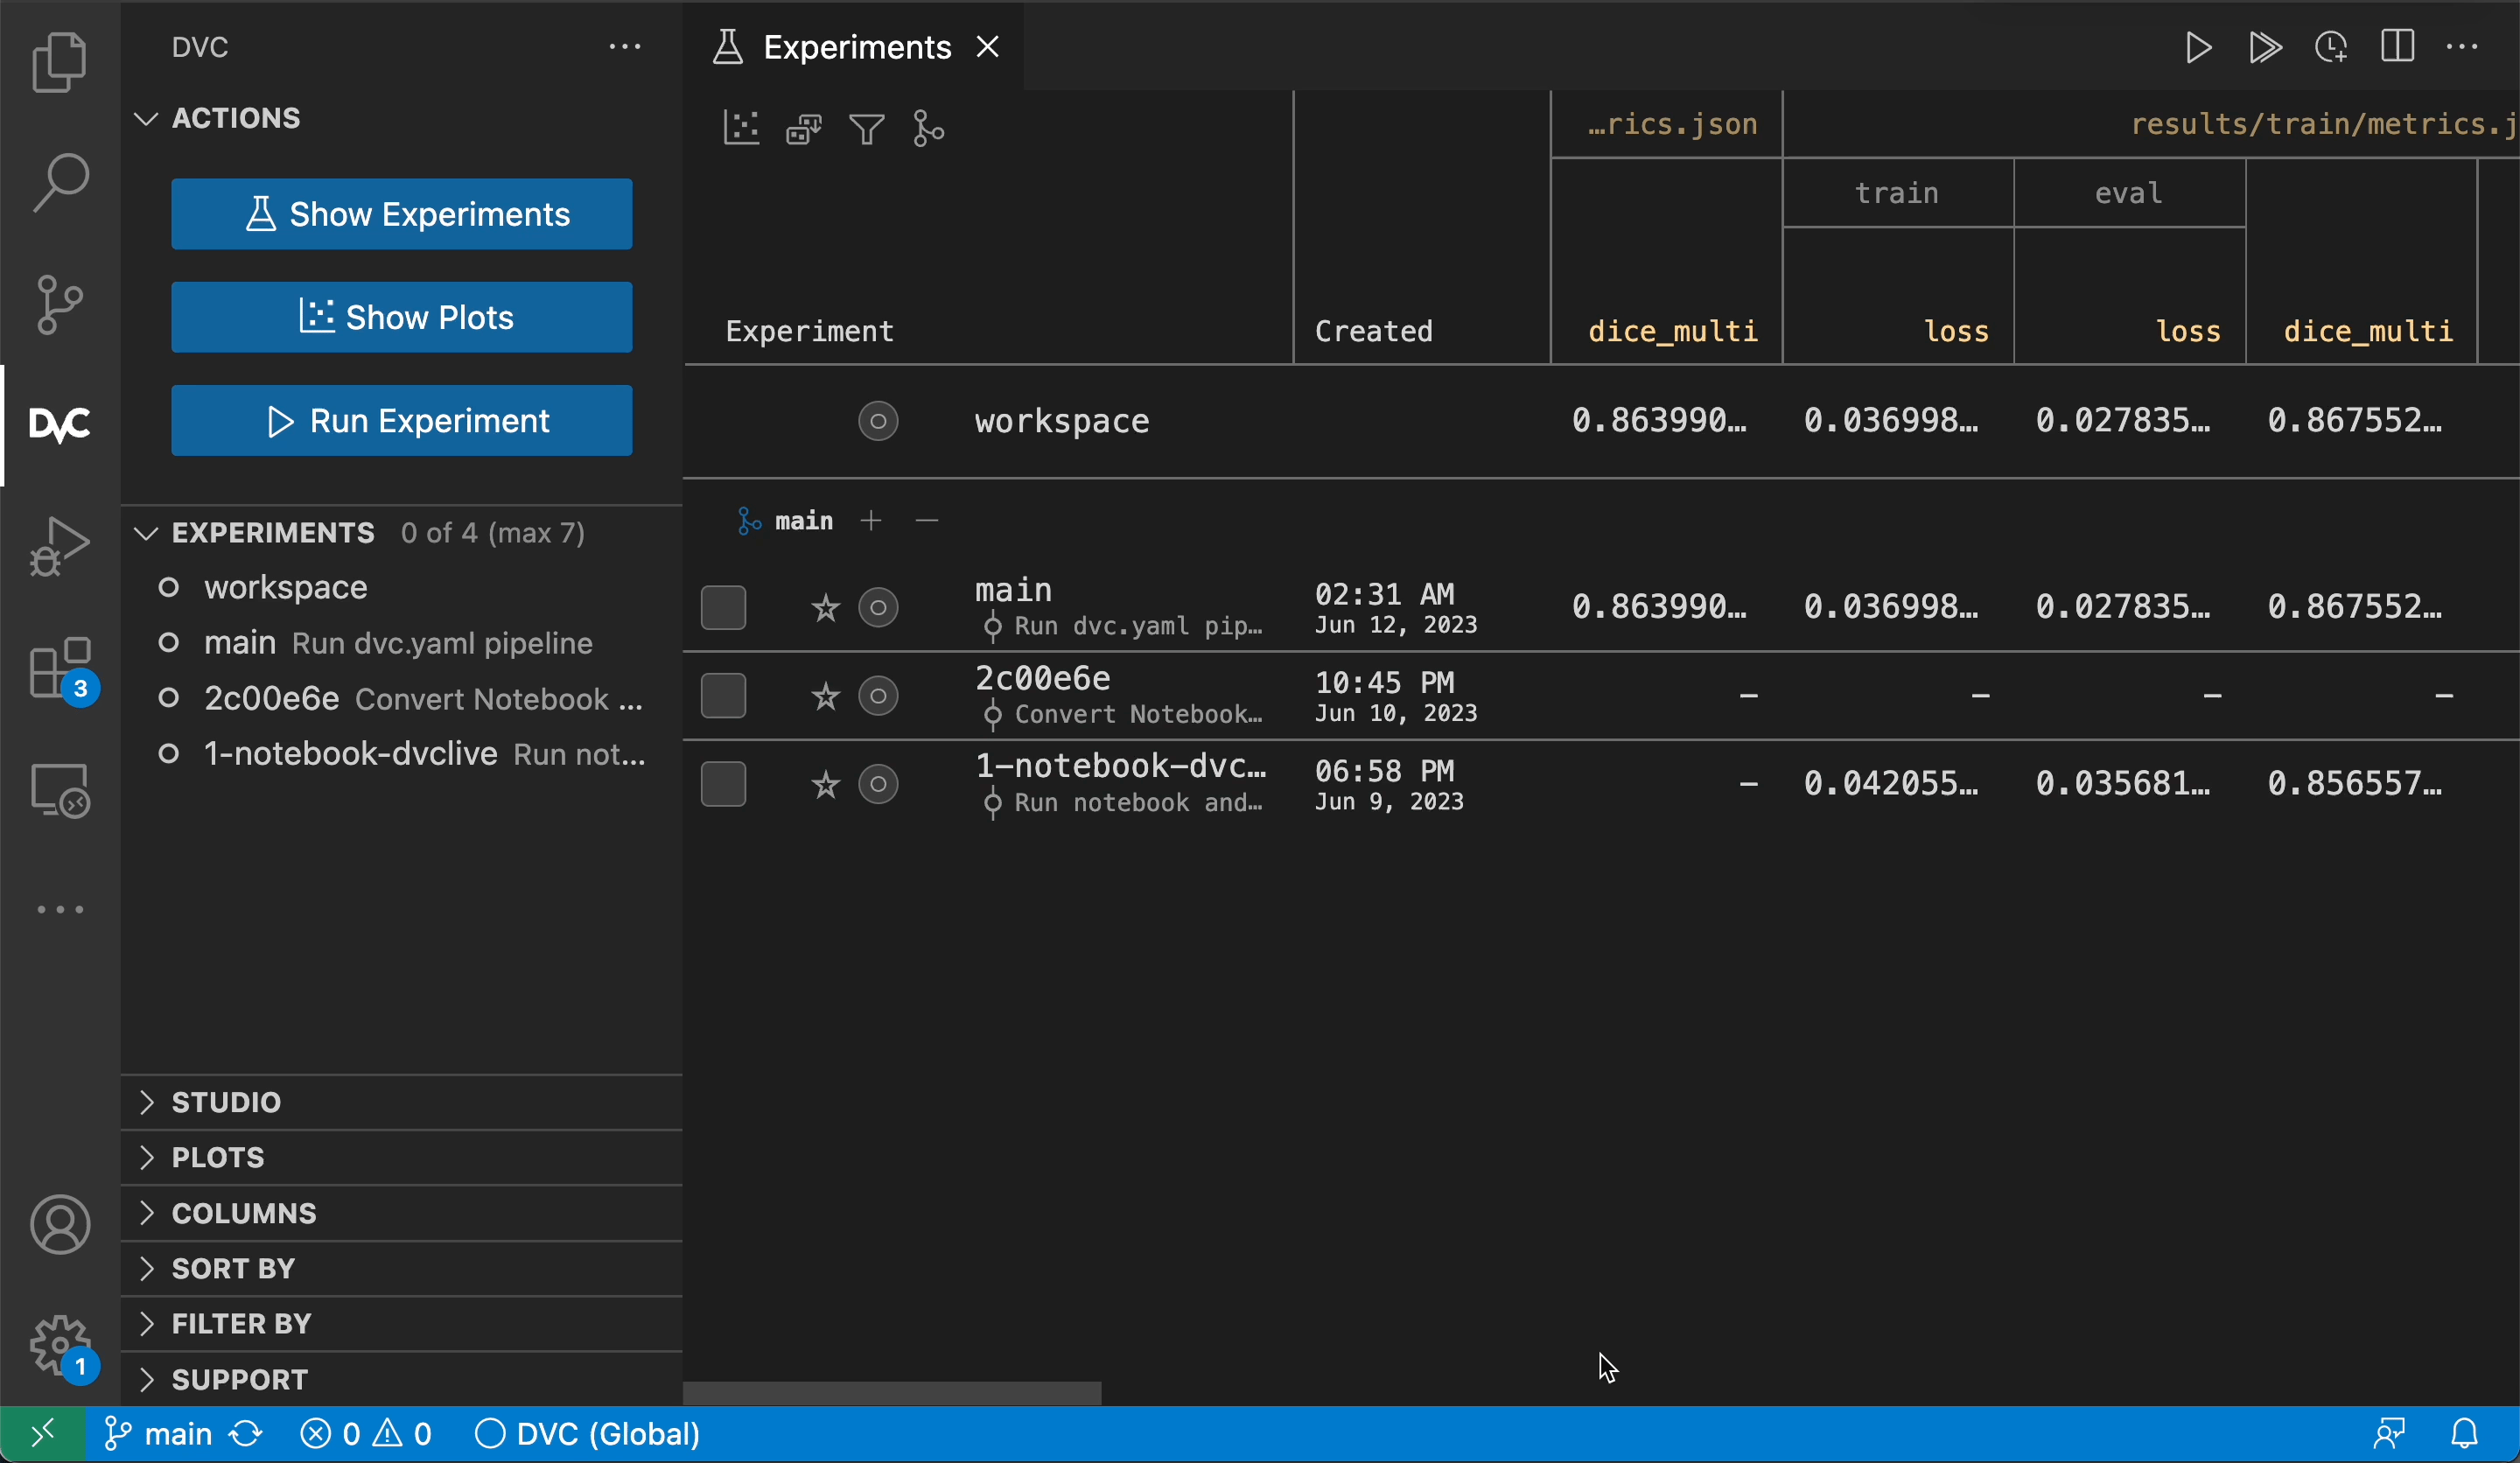Run all experiments via the double-play icon
This screenshot has width=2520, height=1463.
[x=2265, y=47]
